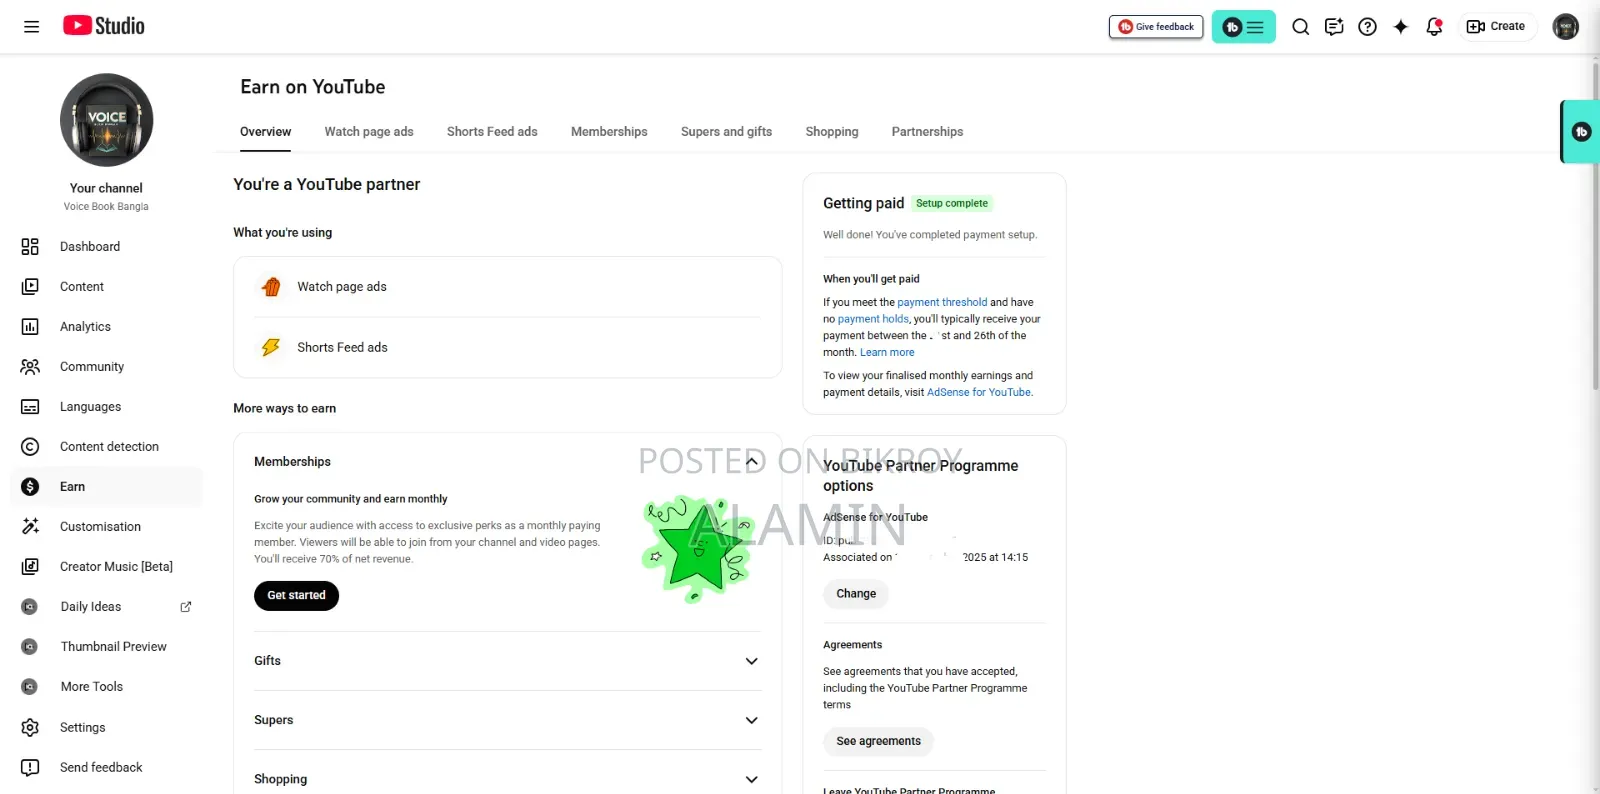Switch to the Watch page ads tab
The height and width of the screenshot is (794, 1600).
(x=369, y=132)
